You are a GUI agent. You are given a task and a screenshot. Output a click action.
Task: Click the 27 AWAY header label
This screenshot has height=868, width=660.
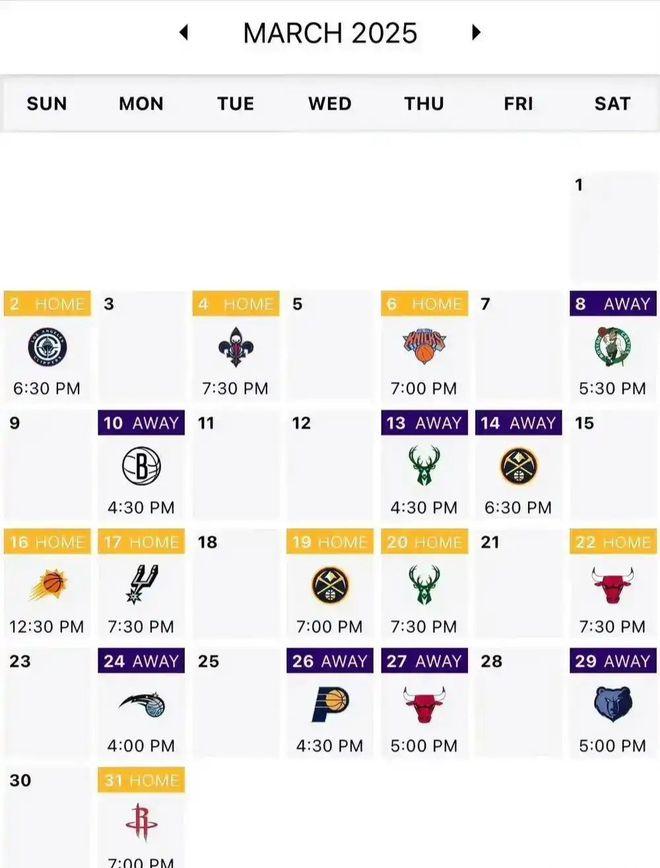point(424,661)
